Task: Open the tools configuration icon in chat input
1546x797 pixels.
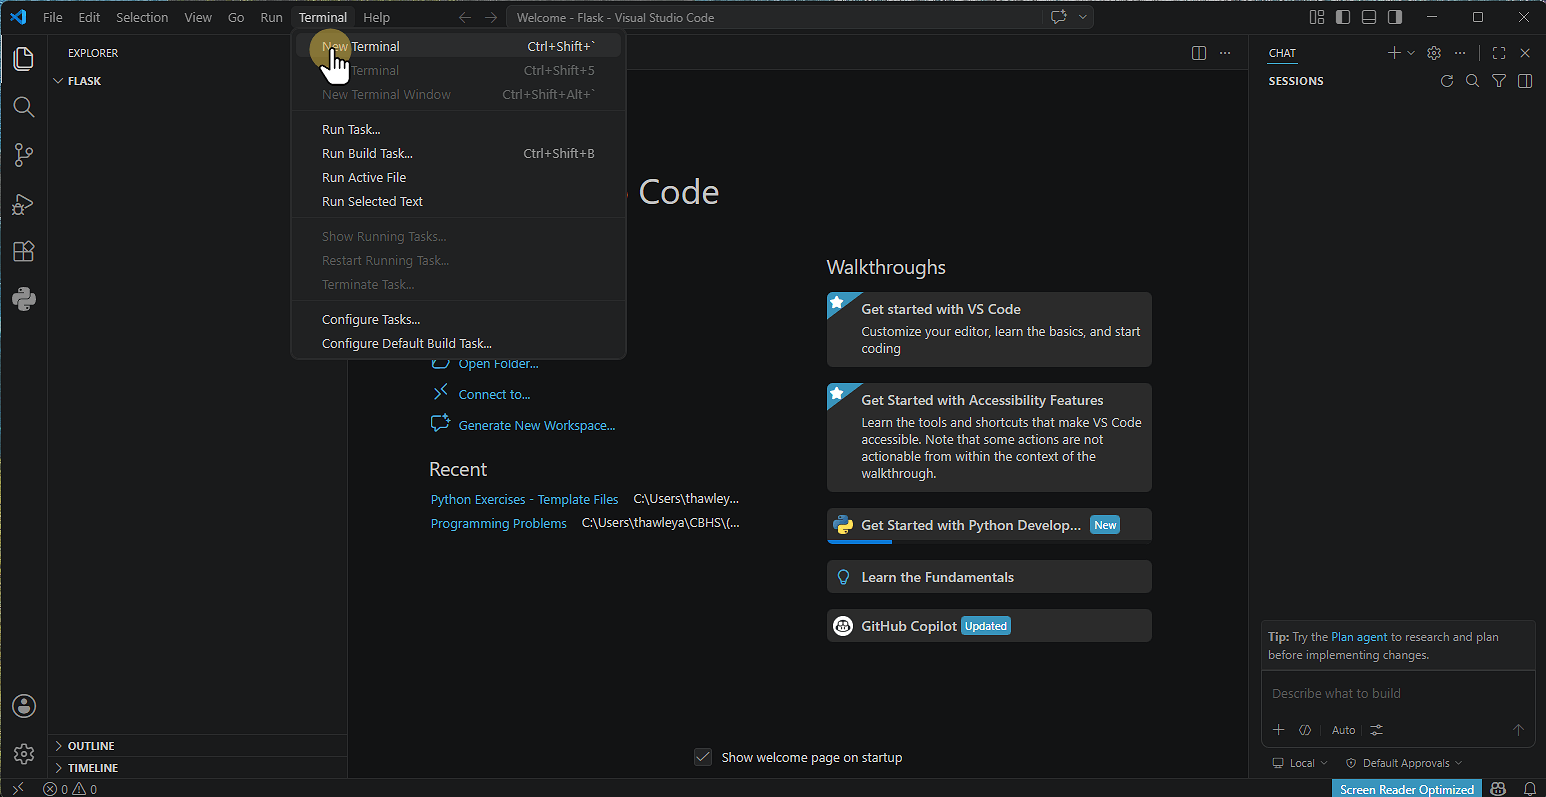Action: (1377, 730)
